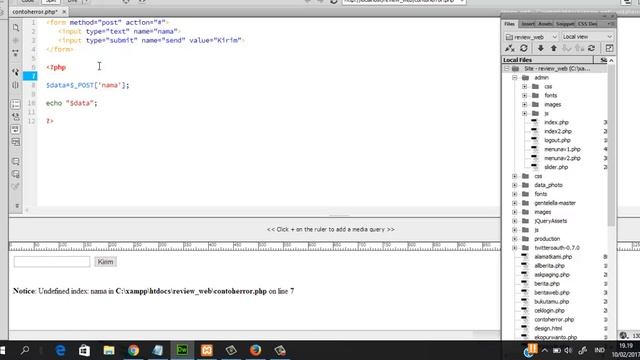This screenshot has height=360, width=640.
Task: Collapse the Site - review_web root node
Action: pyautogui.click(x=507, y=69)
